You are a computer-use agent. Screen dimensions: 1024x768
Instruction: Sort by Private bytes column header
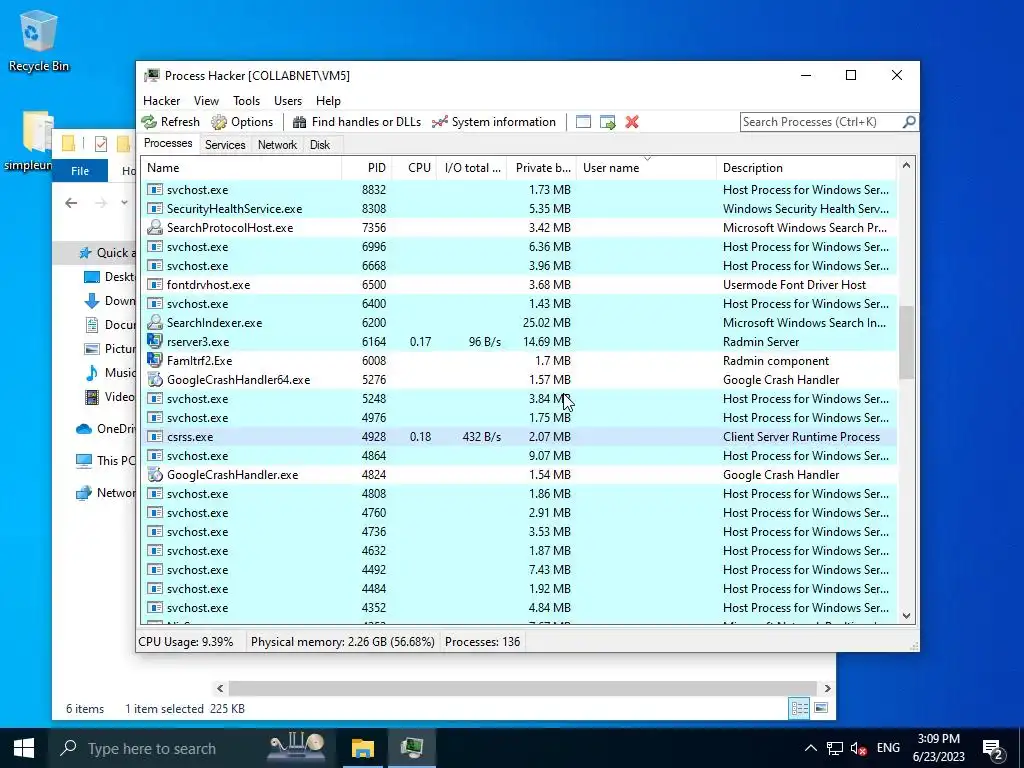click(x=541, y=168)
